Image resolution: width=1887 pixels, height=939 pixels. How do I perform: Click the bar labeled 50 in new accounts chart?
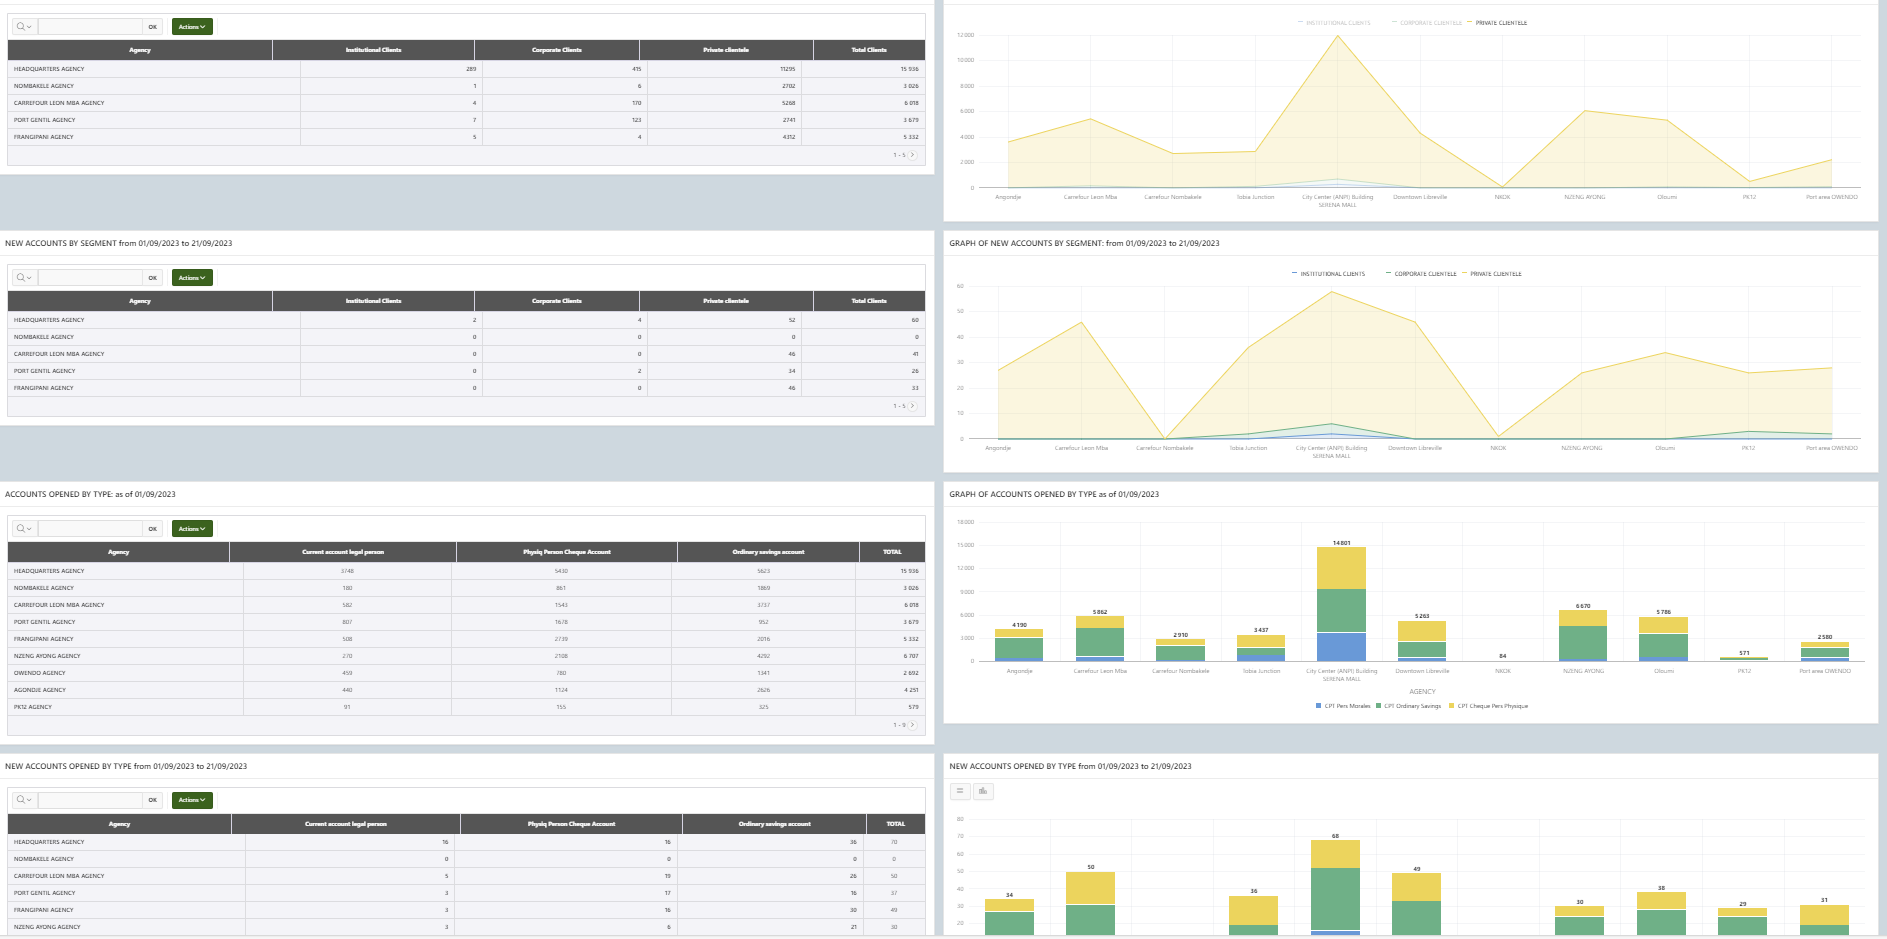[x=1090, y=903]
